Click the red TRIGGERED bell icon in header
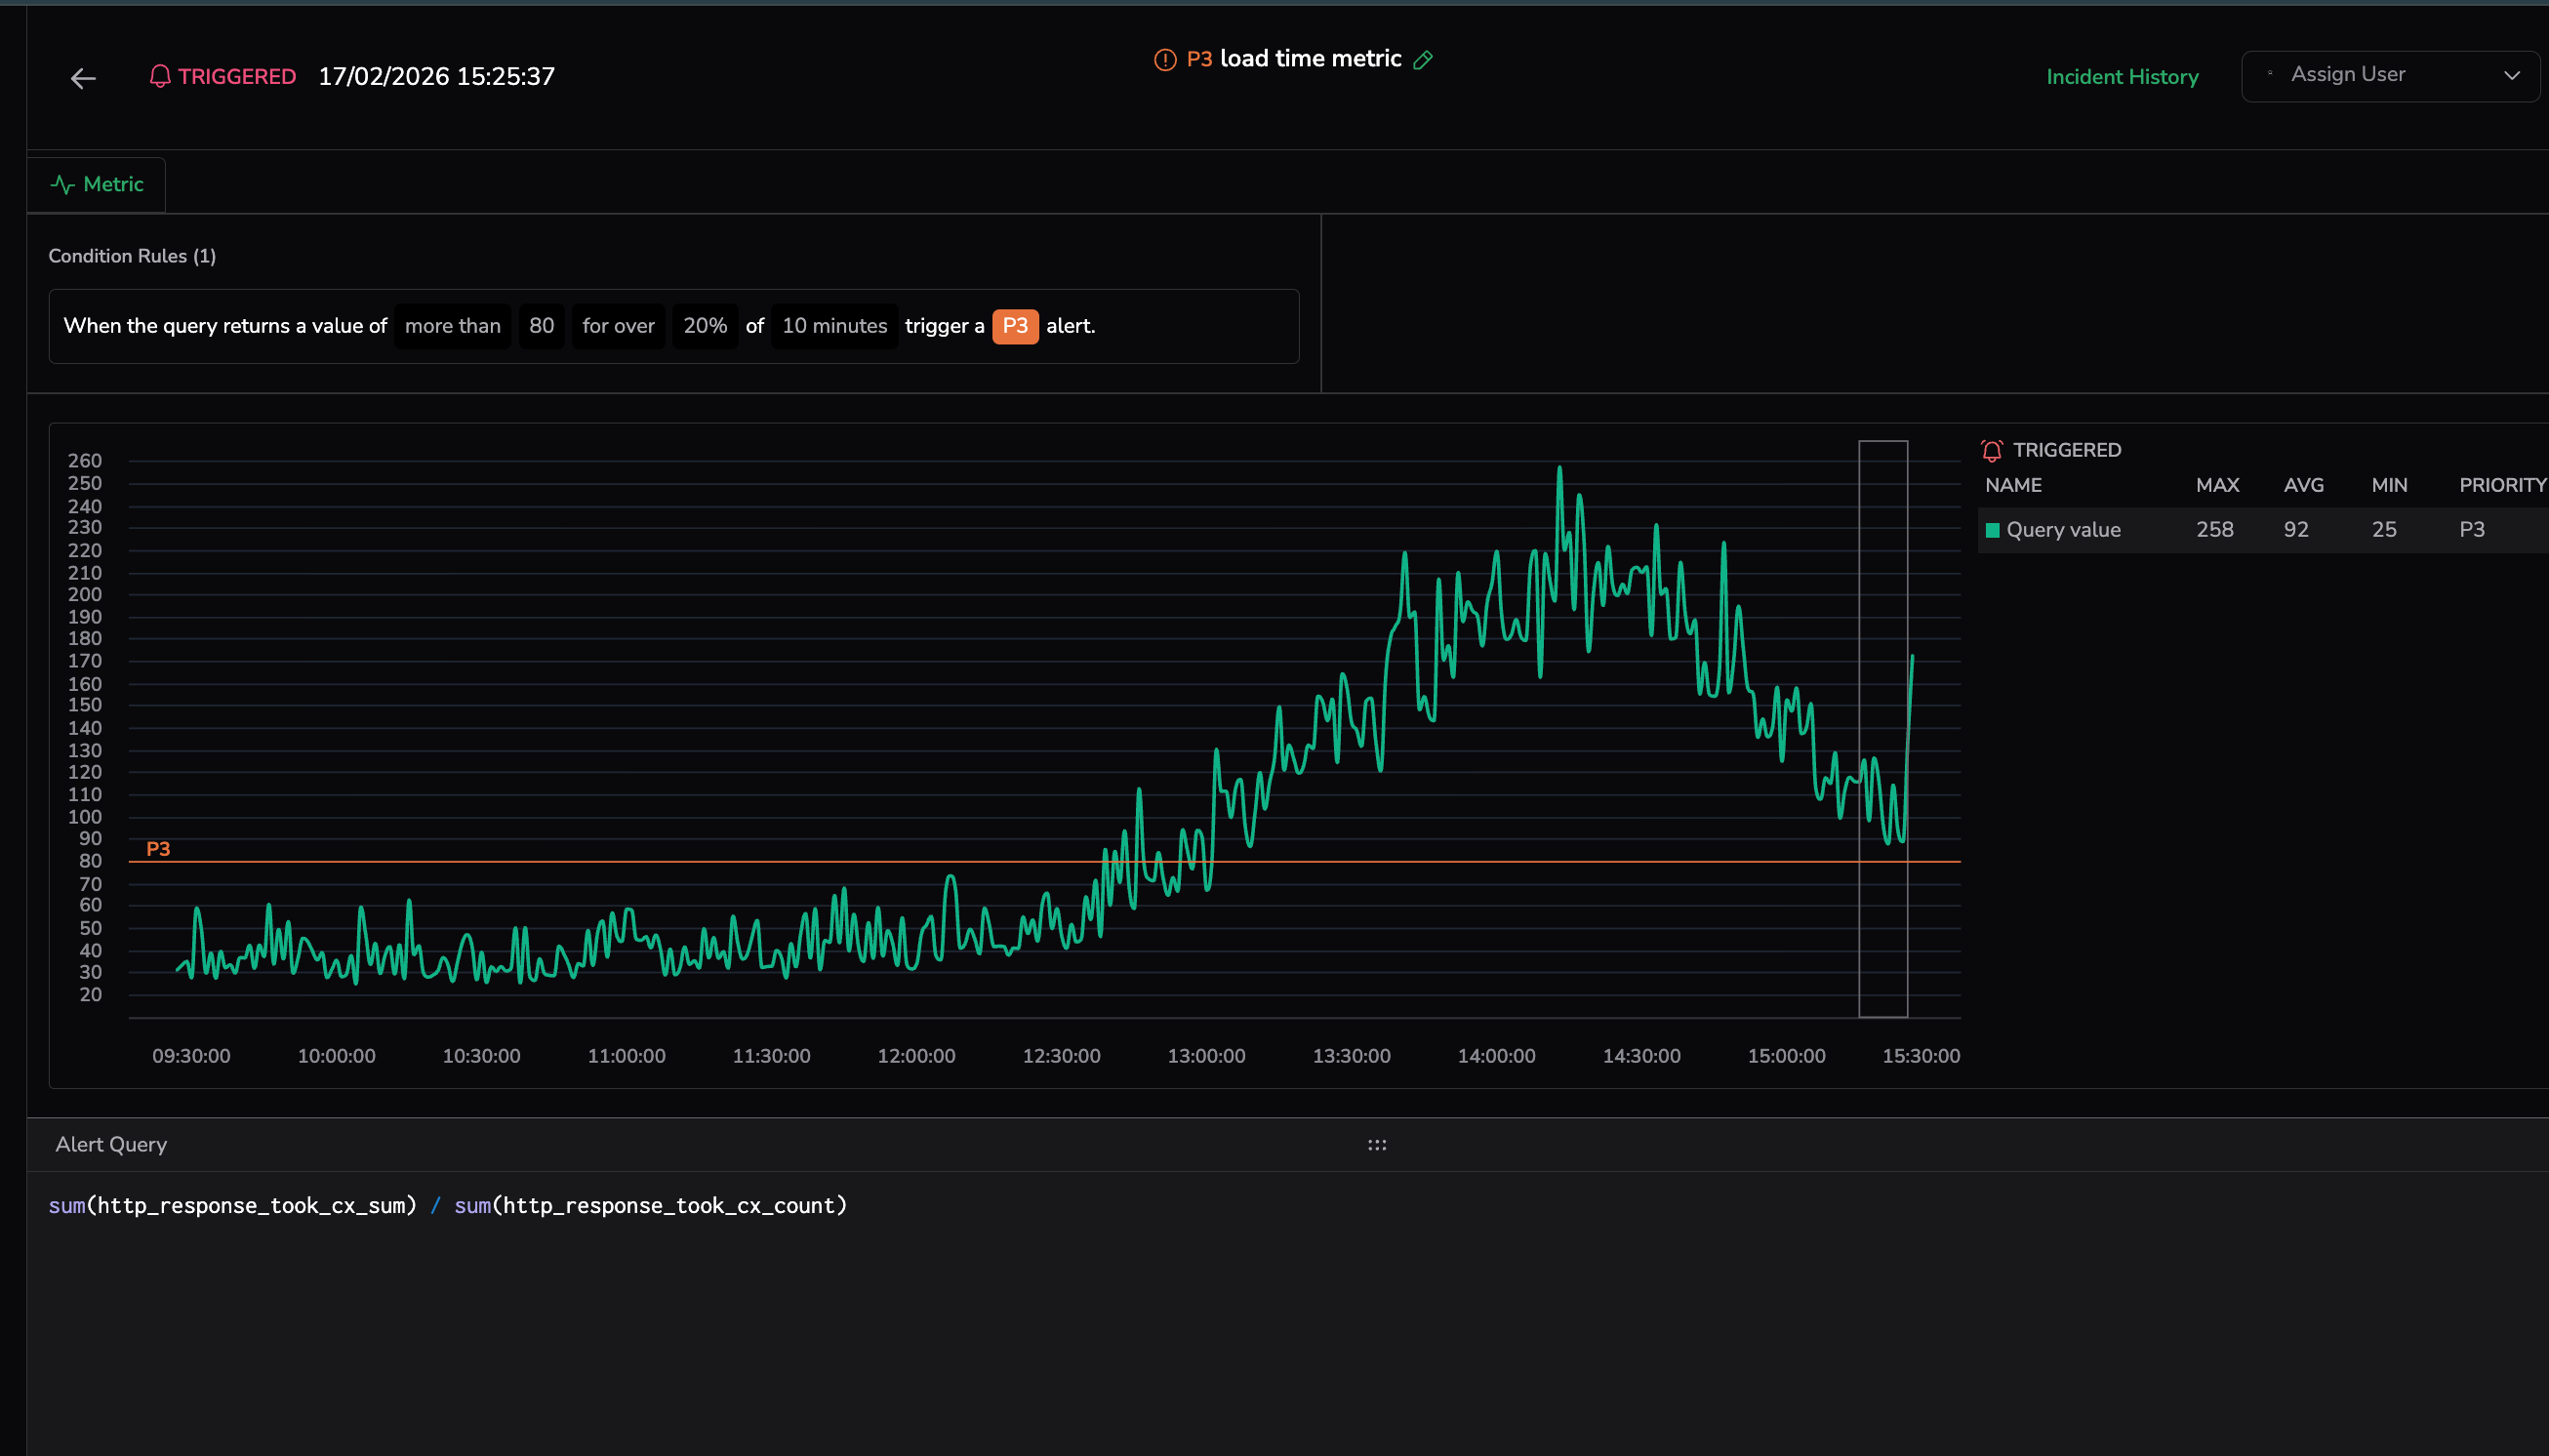Image resolution: width=2549 pixels, height=1456 pixels. coord(159,77)
